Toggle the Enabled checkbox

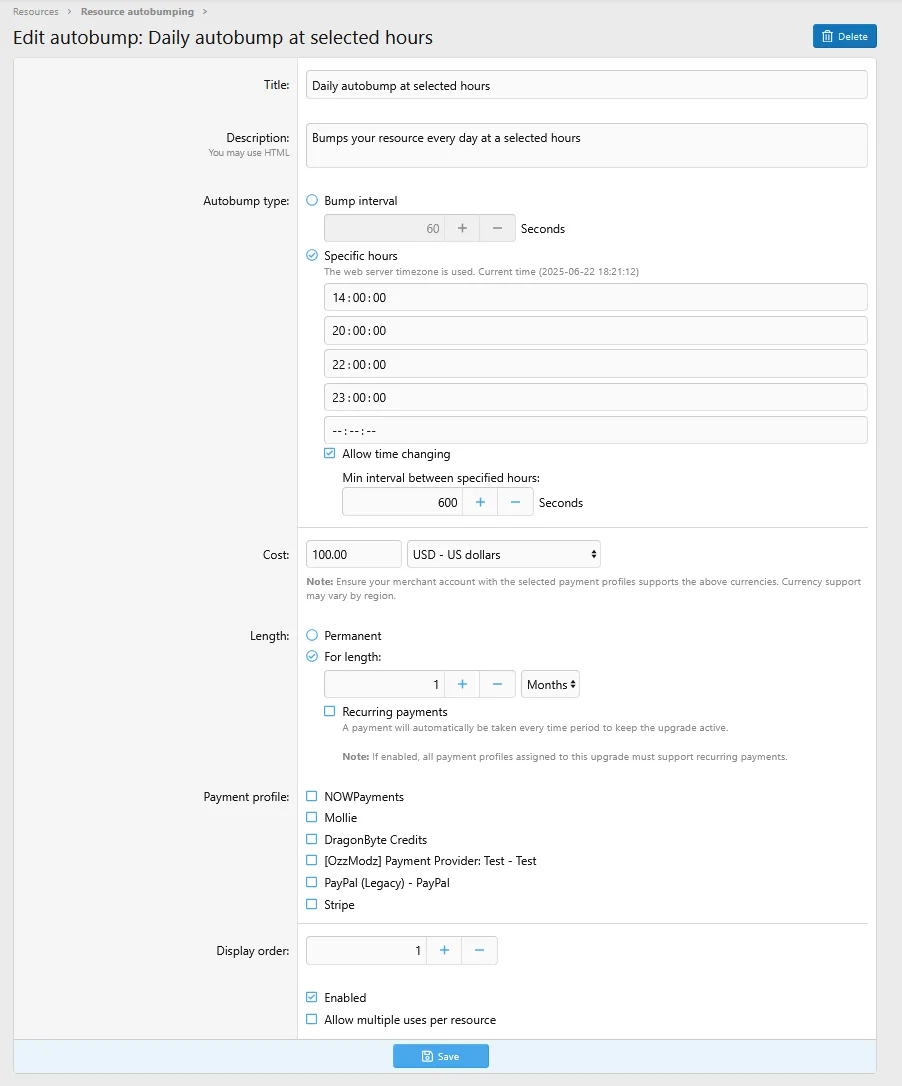click(x=312, y=997)
